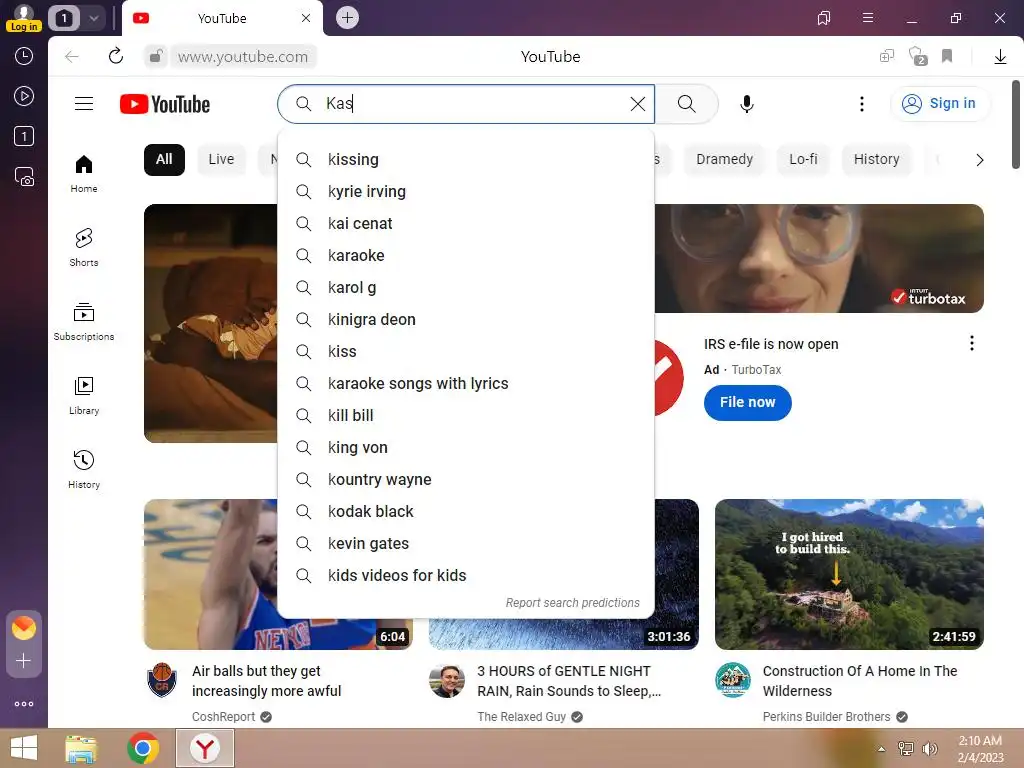The width and height of the screenshot is (1024, 768).
Task: Choose the 'kai cenat' suggestion
Action: tap(466, 223)
